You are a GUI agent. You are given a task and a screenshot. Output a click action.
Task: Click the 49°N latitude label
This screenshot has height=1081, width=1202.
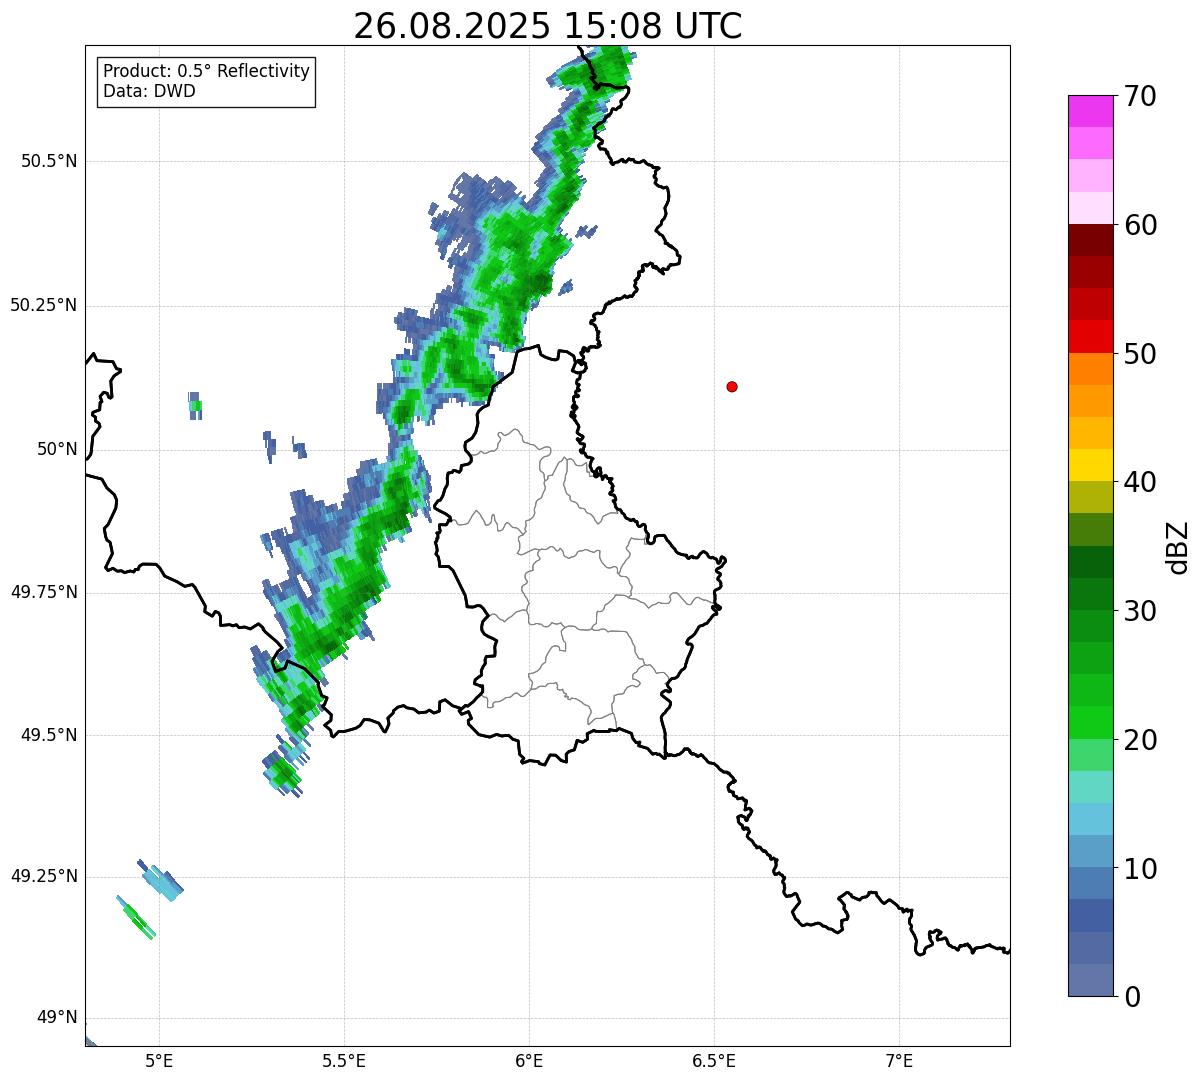pos(57,1018)
